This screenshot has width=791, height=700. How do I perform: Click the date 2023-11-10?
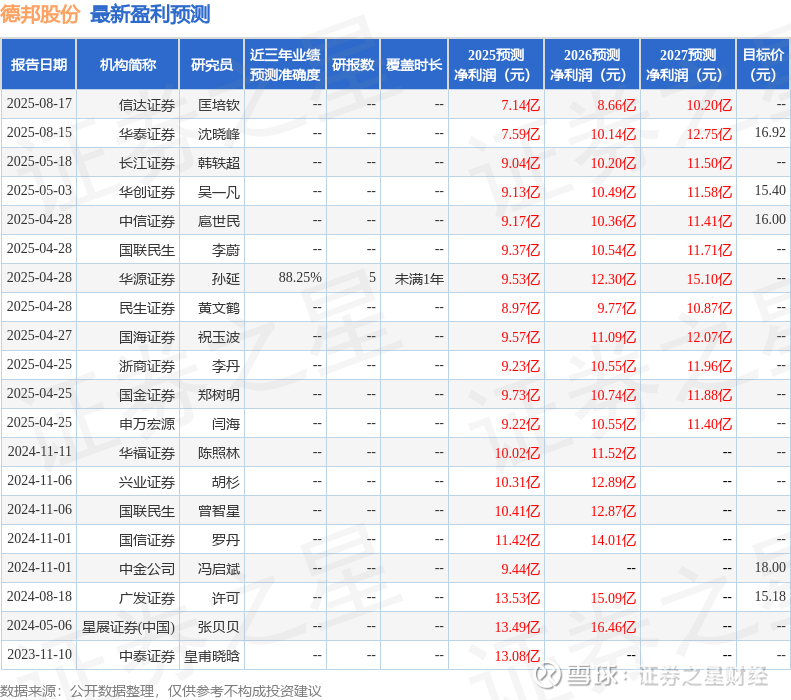[x=39, y=655]
